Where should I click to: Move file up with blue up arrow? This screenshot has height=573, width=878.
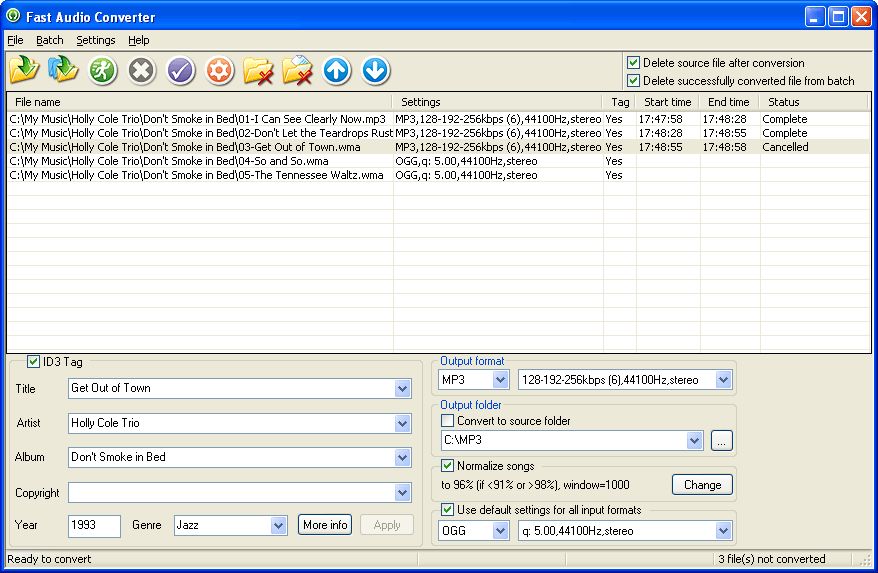(337, 71)
